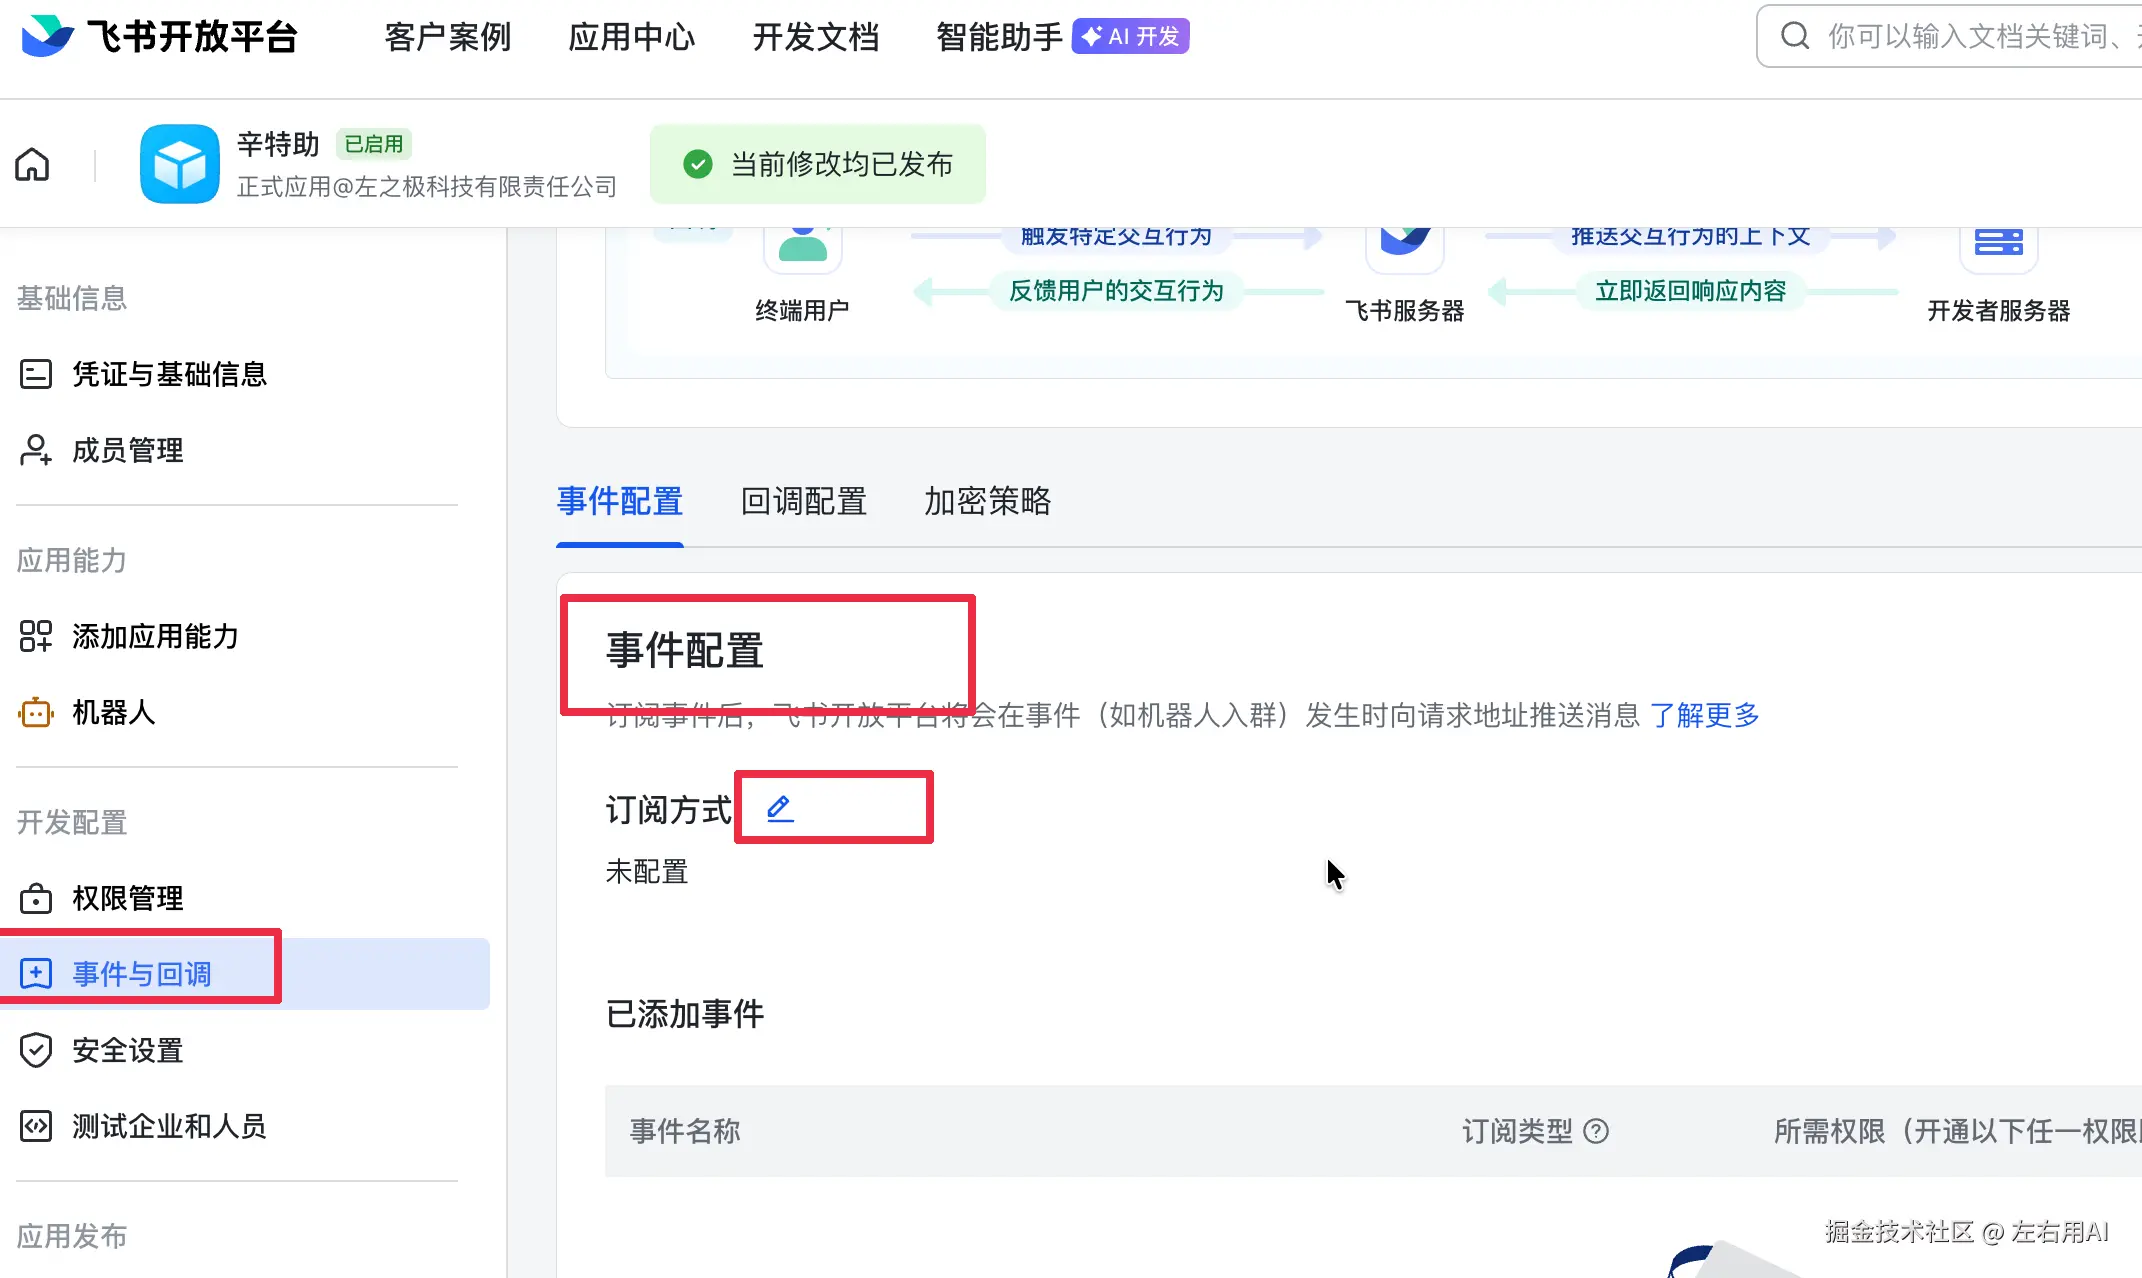Click the 了解更多 link
The height and width of the screenshot is (1278, 2142).
tap(1704, 715)
